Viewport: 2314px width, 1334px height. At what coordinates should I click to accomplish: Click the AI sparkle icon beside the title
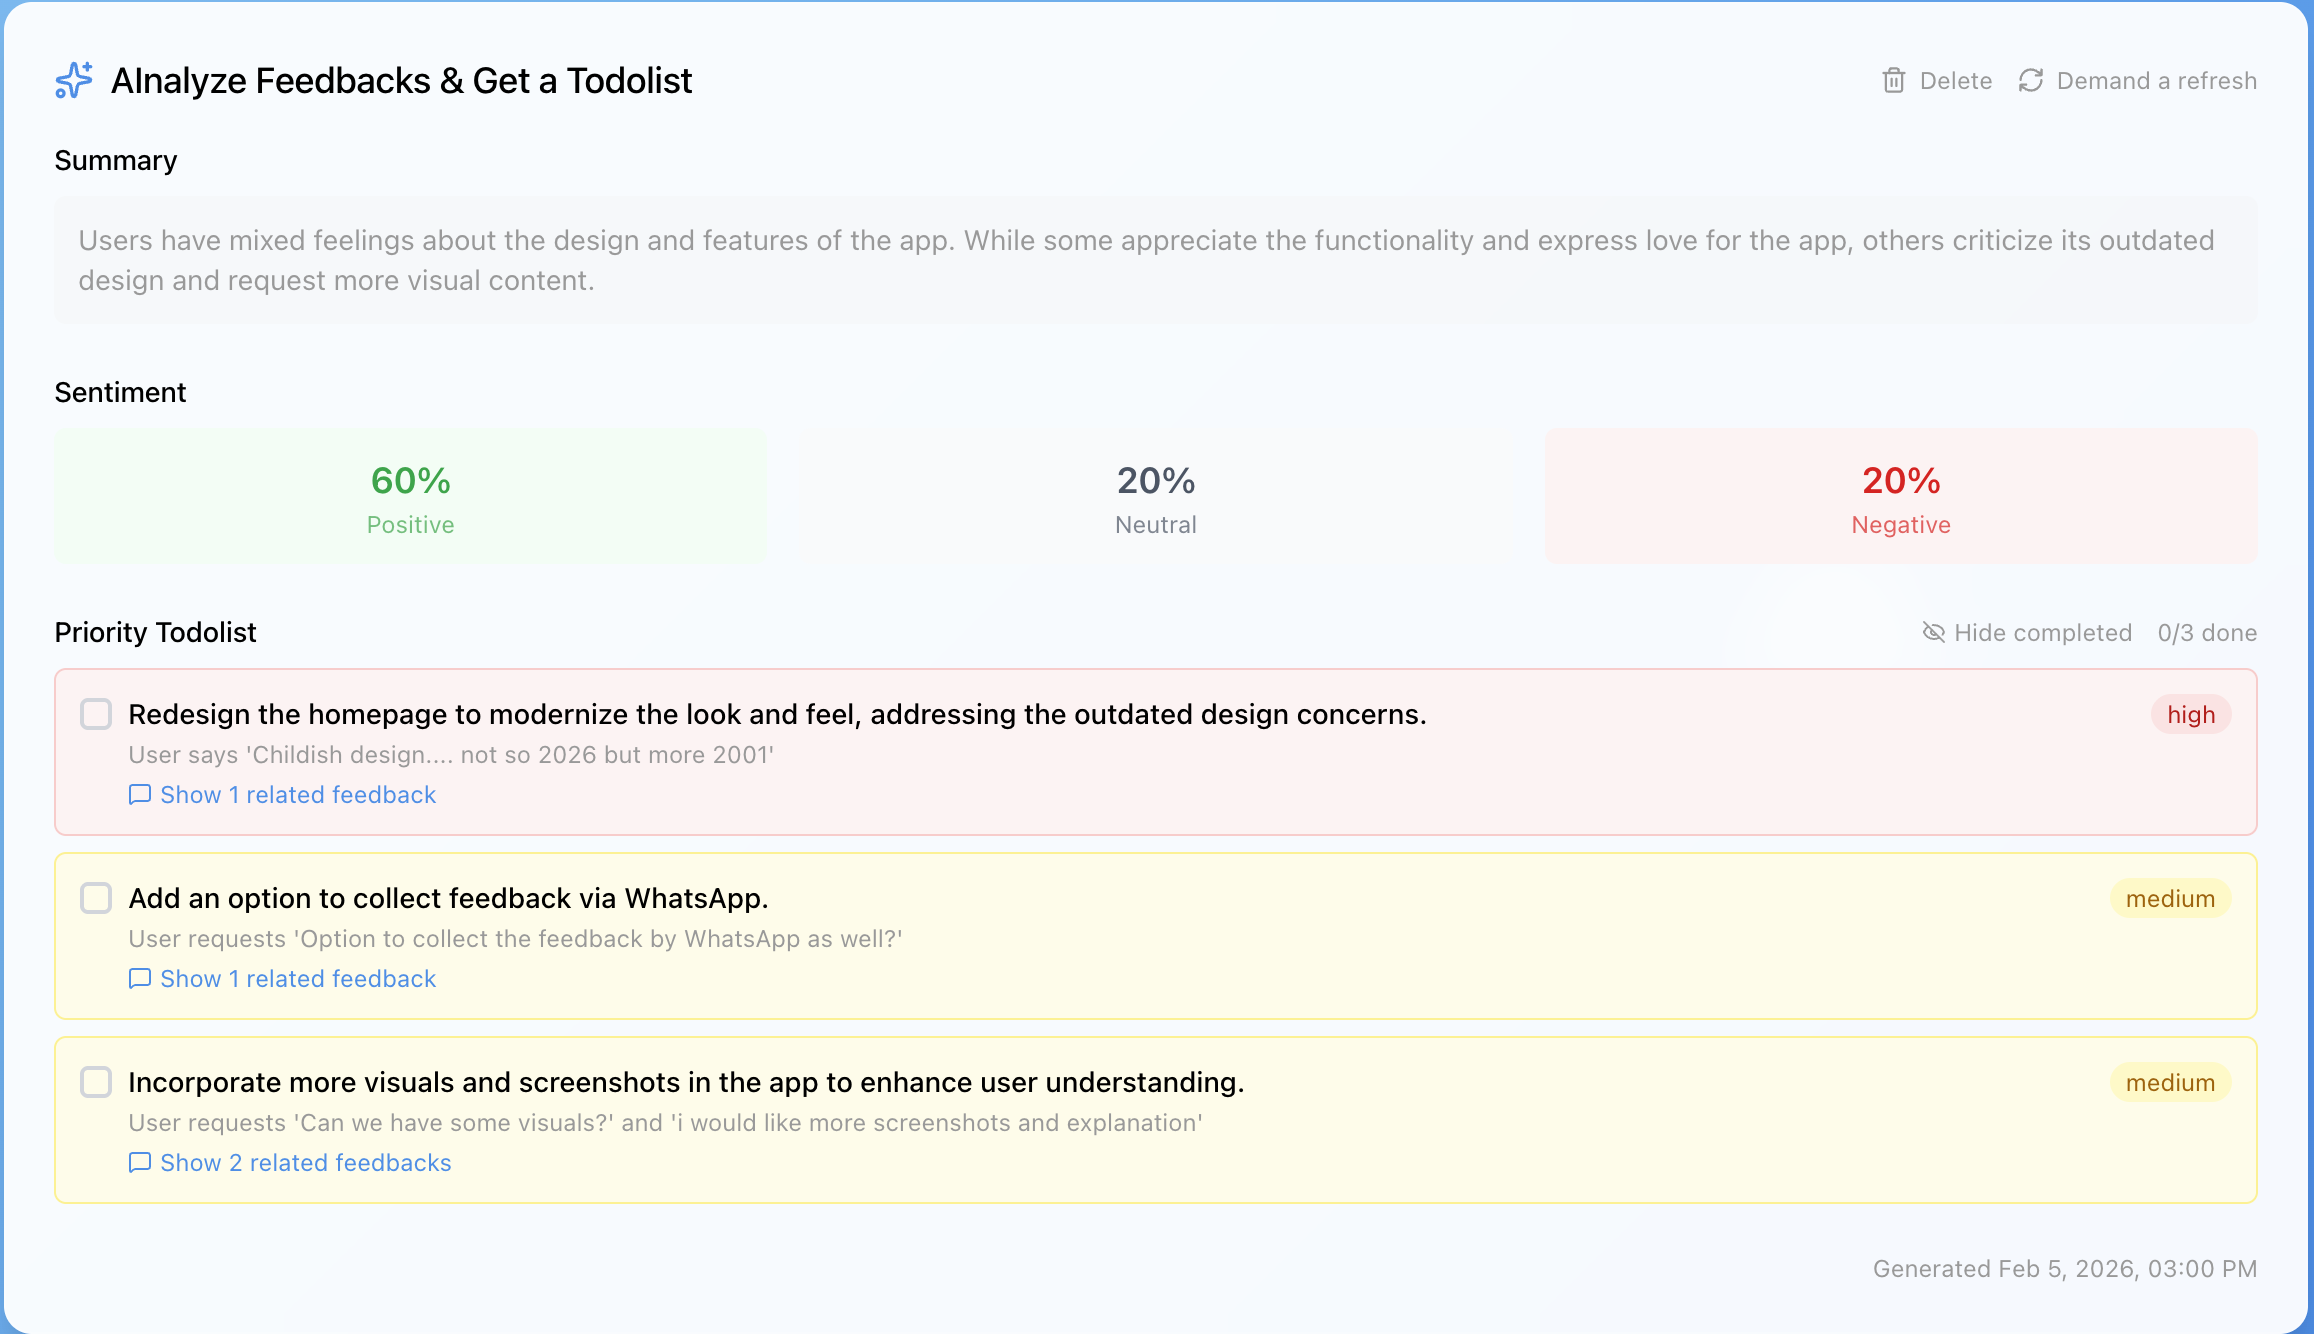(74, 80)
